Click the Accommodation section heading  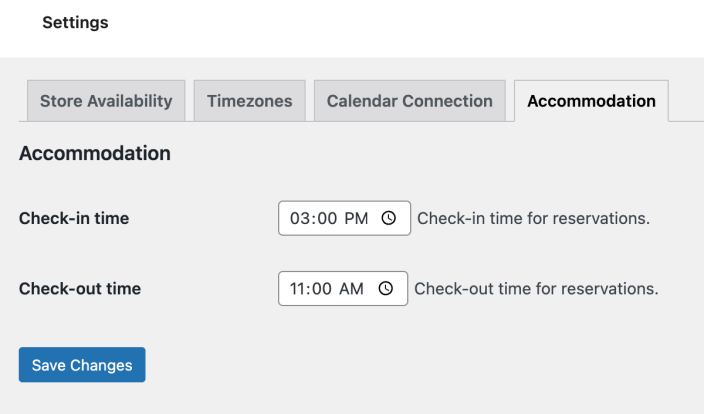[95, 154]
